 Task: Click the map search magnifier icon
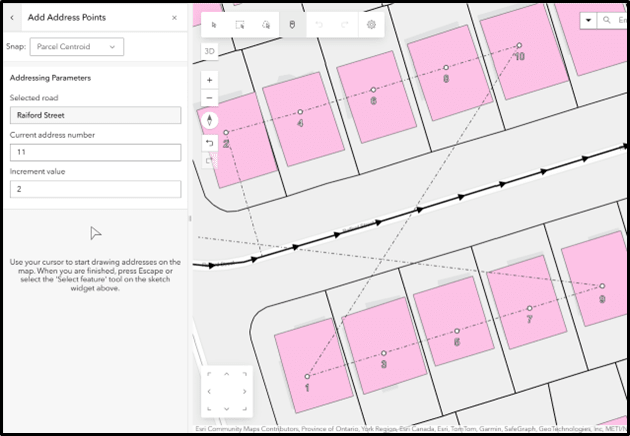(x=607, y=20)
